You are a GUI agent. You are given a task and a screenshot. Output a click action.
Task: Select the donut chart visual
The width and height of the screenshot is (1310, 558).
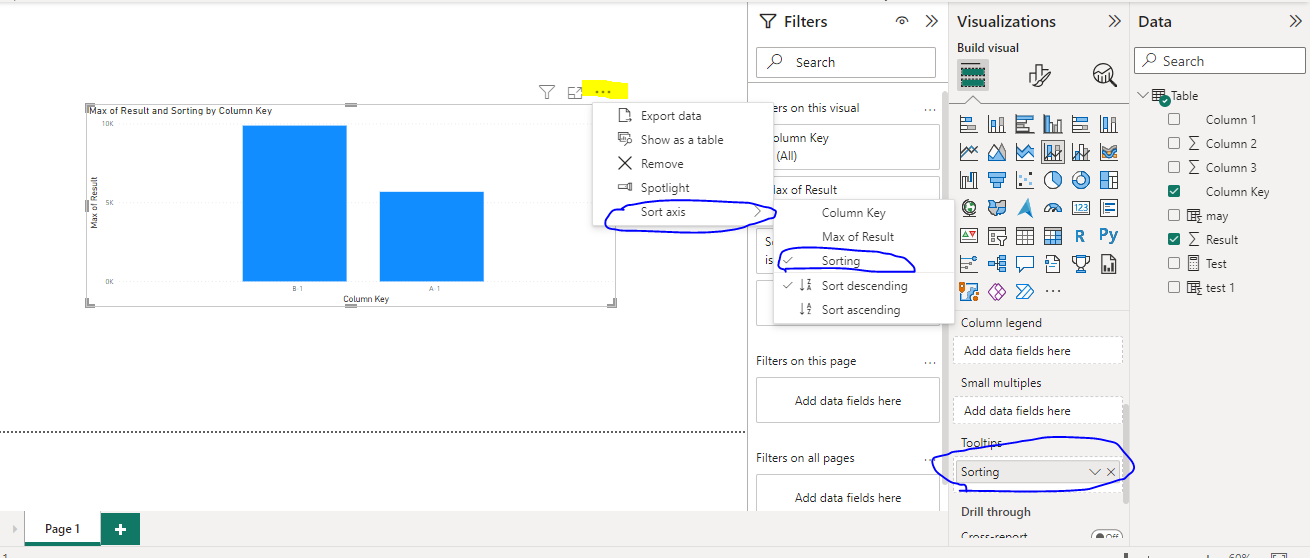click(1080, 180)
